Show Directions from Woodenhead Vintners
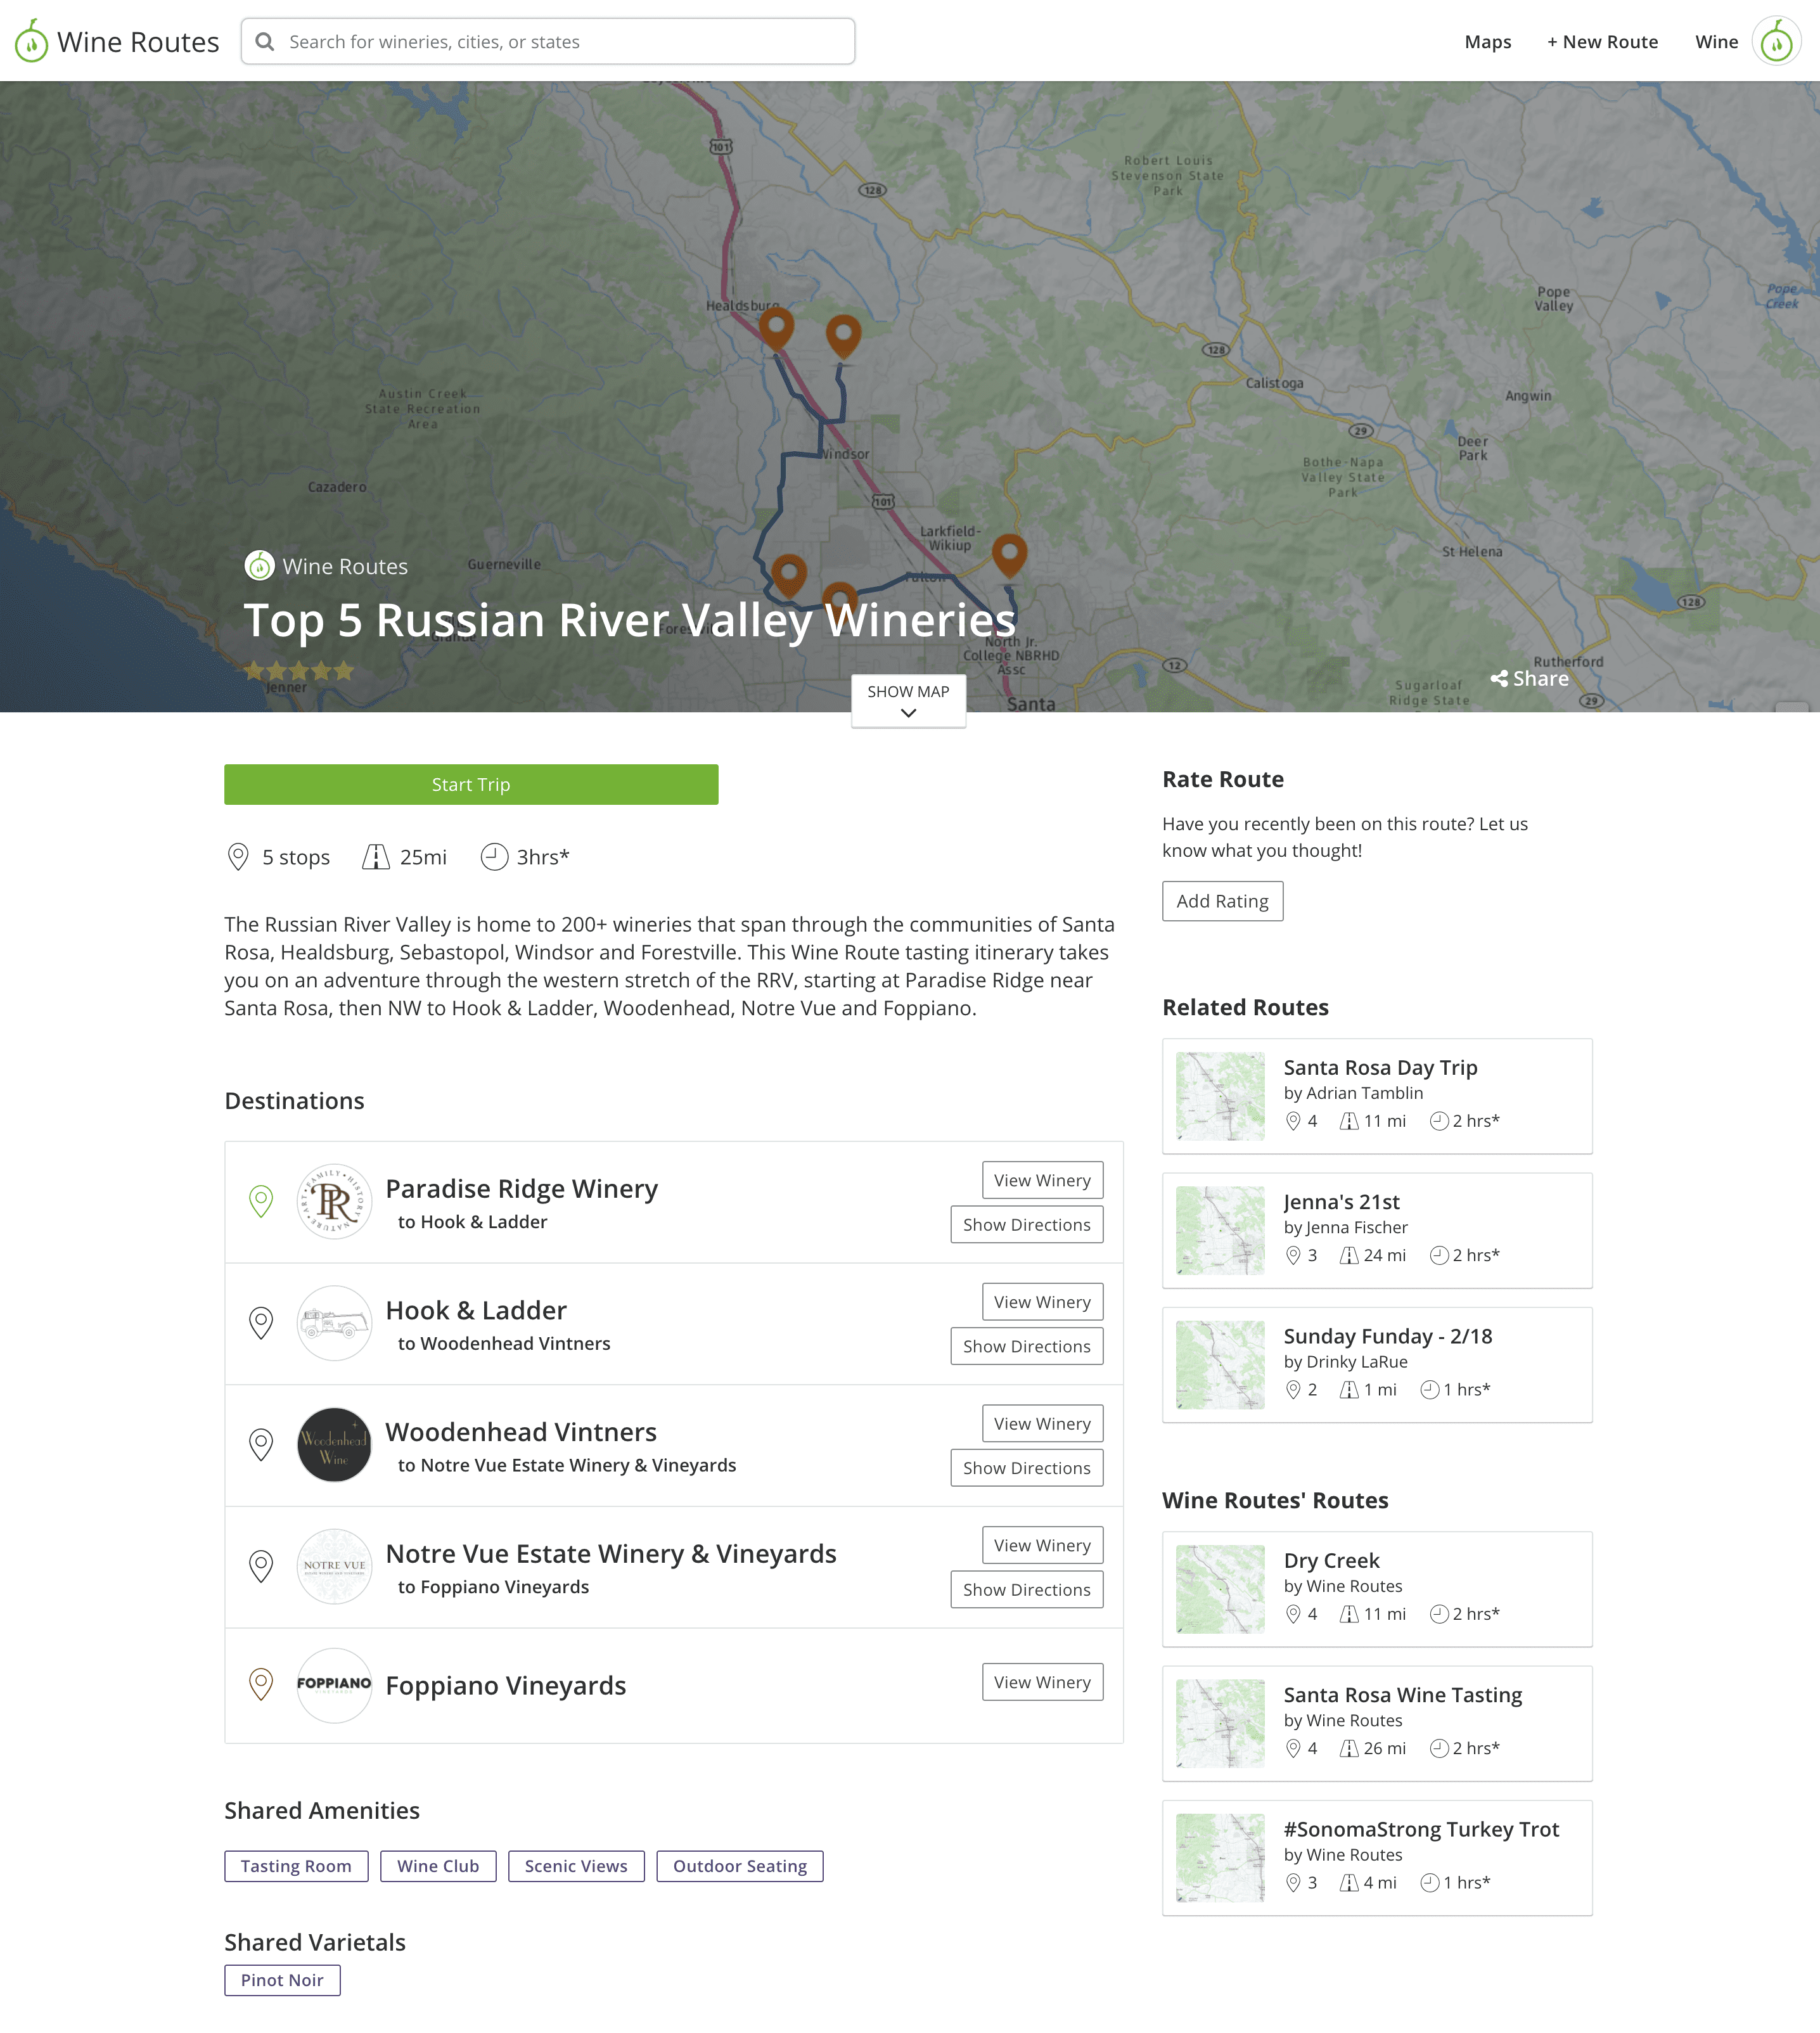The image size is (1820, 2033). point(1026,1468)
